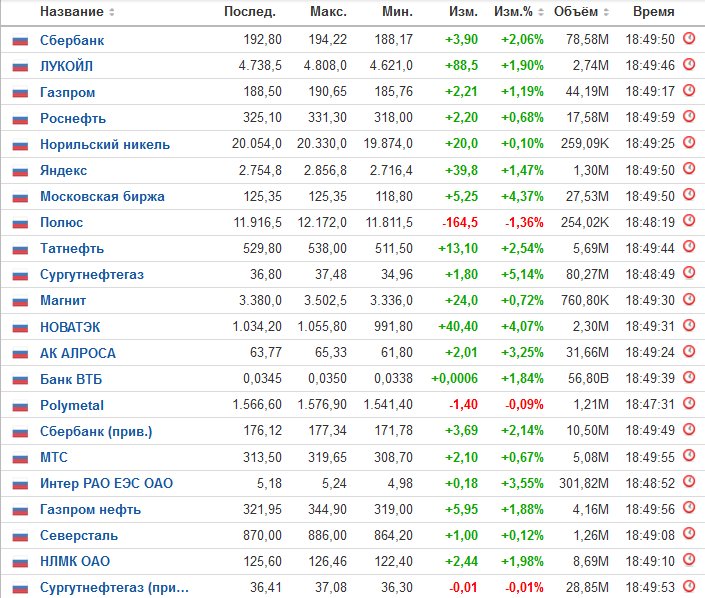Image resolution: width=705 pixels, height=598 pixels.
Task: Select the percent change +5,14%
Action: pyautogui.click(x=522, y=274)
